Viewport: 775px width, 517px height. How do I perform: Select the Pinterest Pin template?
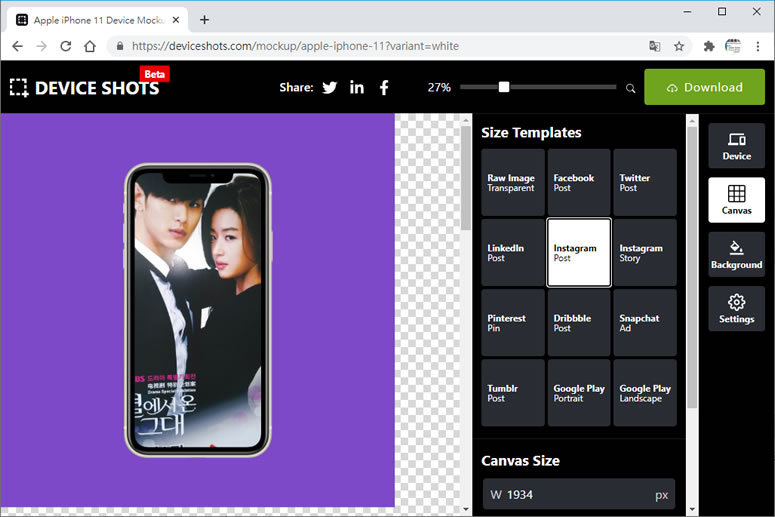(x=513, y=323)
